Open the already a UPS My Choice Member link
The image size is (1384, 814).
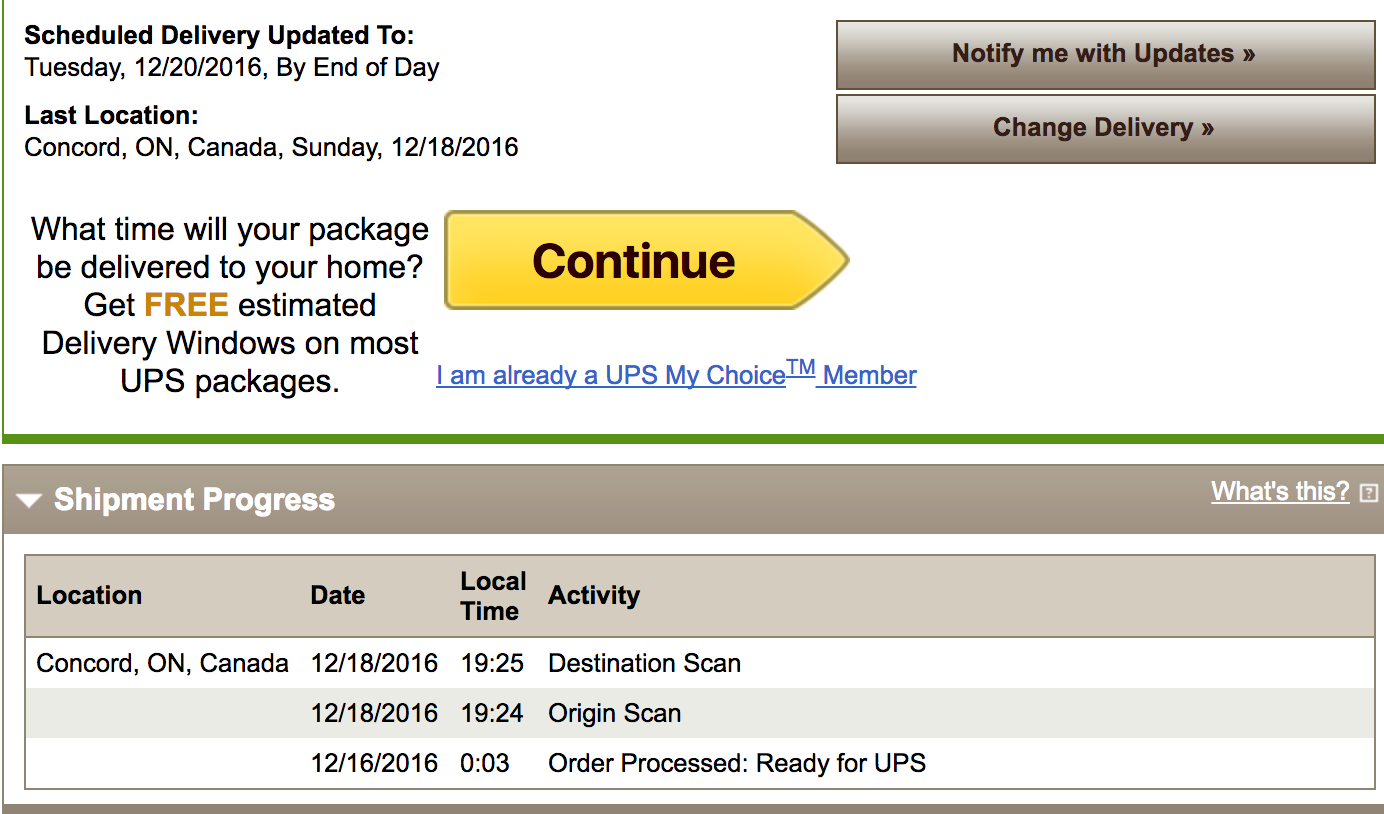tap(676, 374)
